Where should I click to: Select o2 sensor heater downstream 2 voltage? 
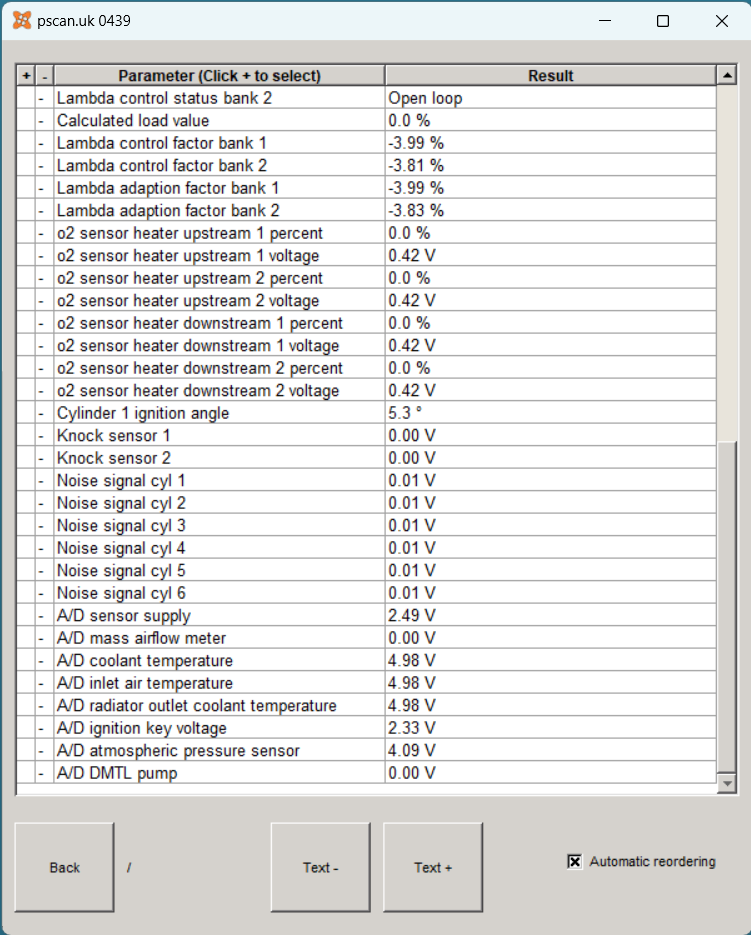[220, 391]
